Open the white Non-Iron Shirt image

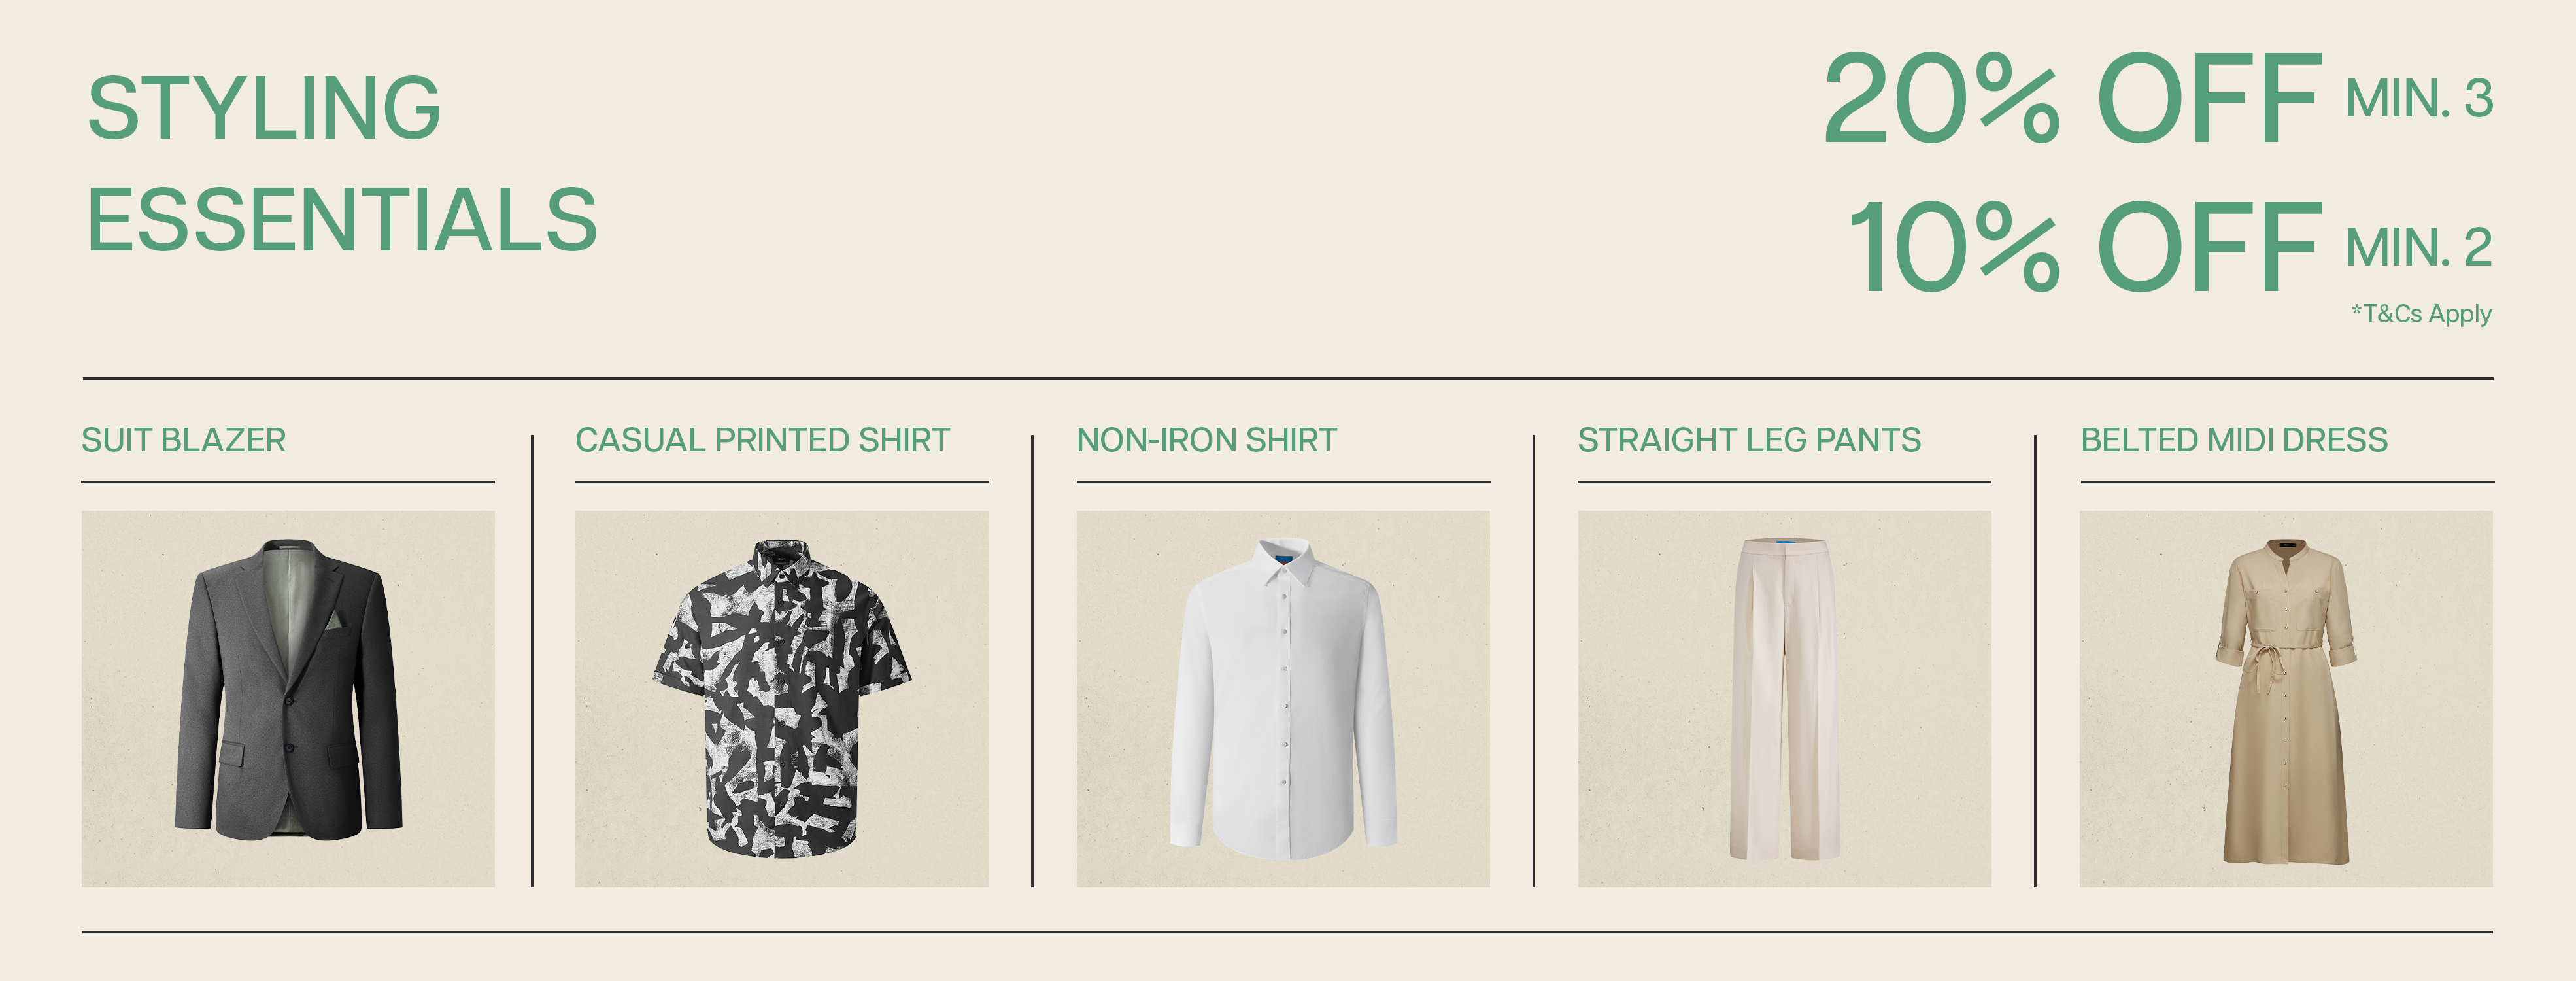[x=1283, y=699]
